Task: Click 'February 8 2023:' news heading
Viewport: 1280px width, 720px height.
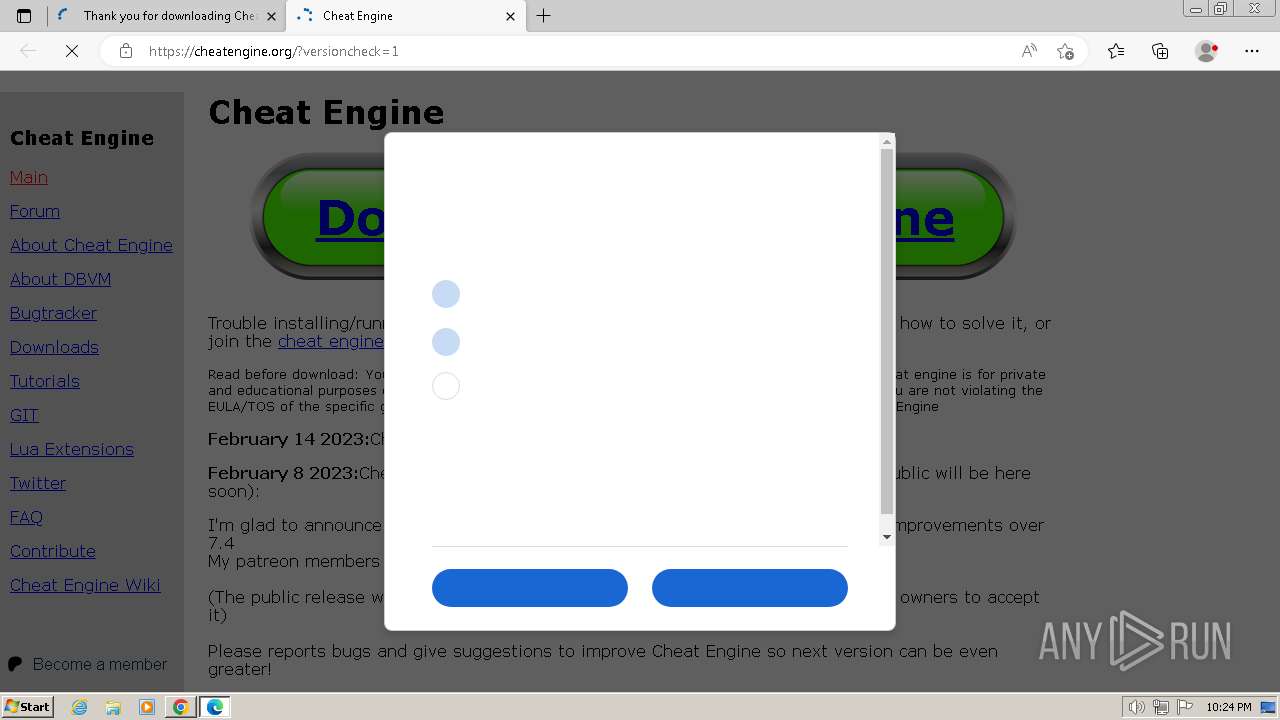Action: 283,473
